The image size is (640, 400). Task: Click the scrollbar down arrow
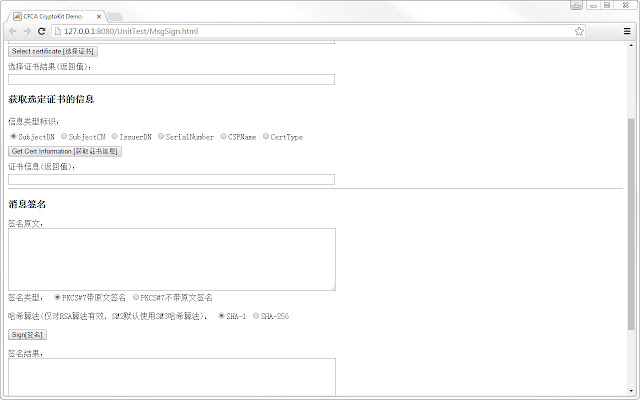pyautogui.click(x=631, y=391)
